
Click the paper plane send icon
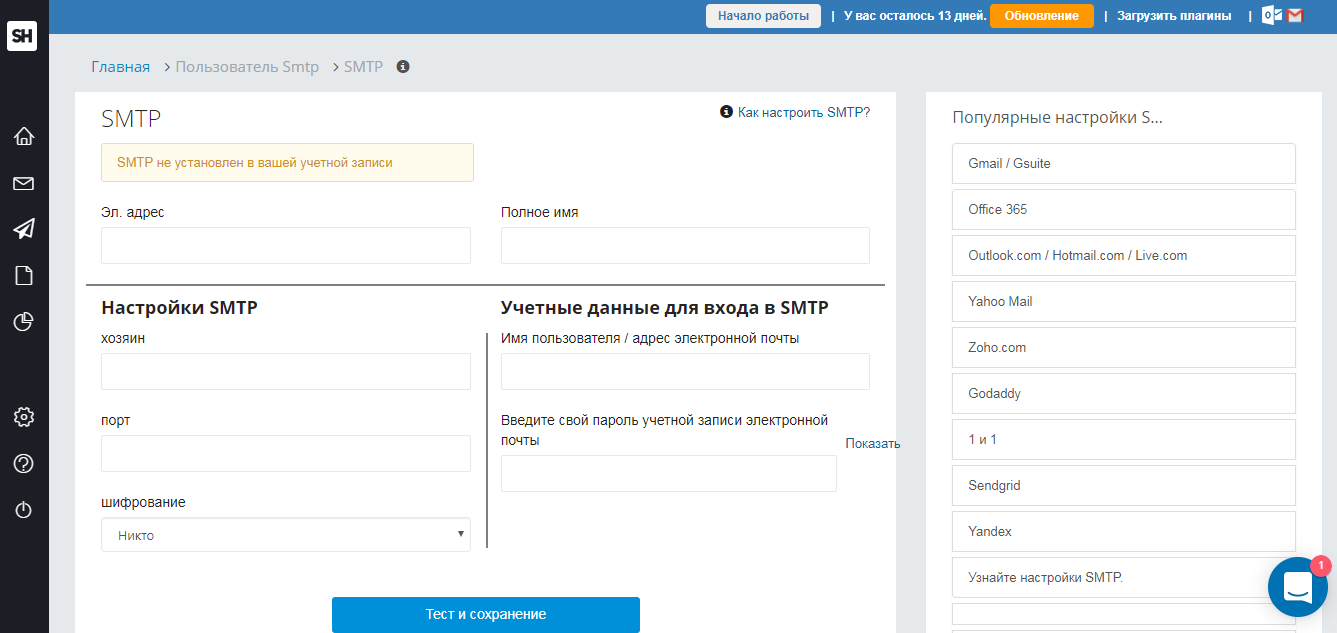(24, 229)
